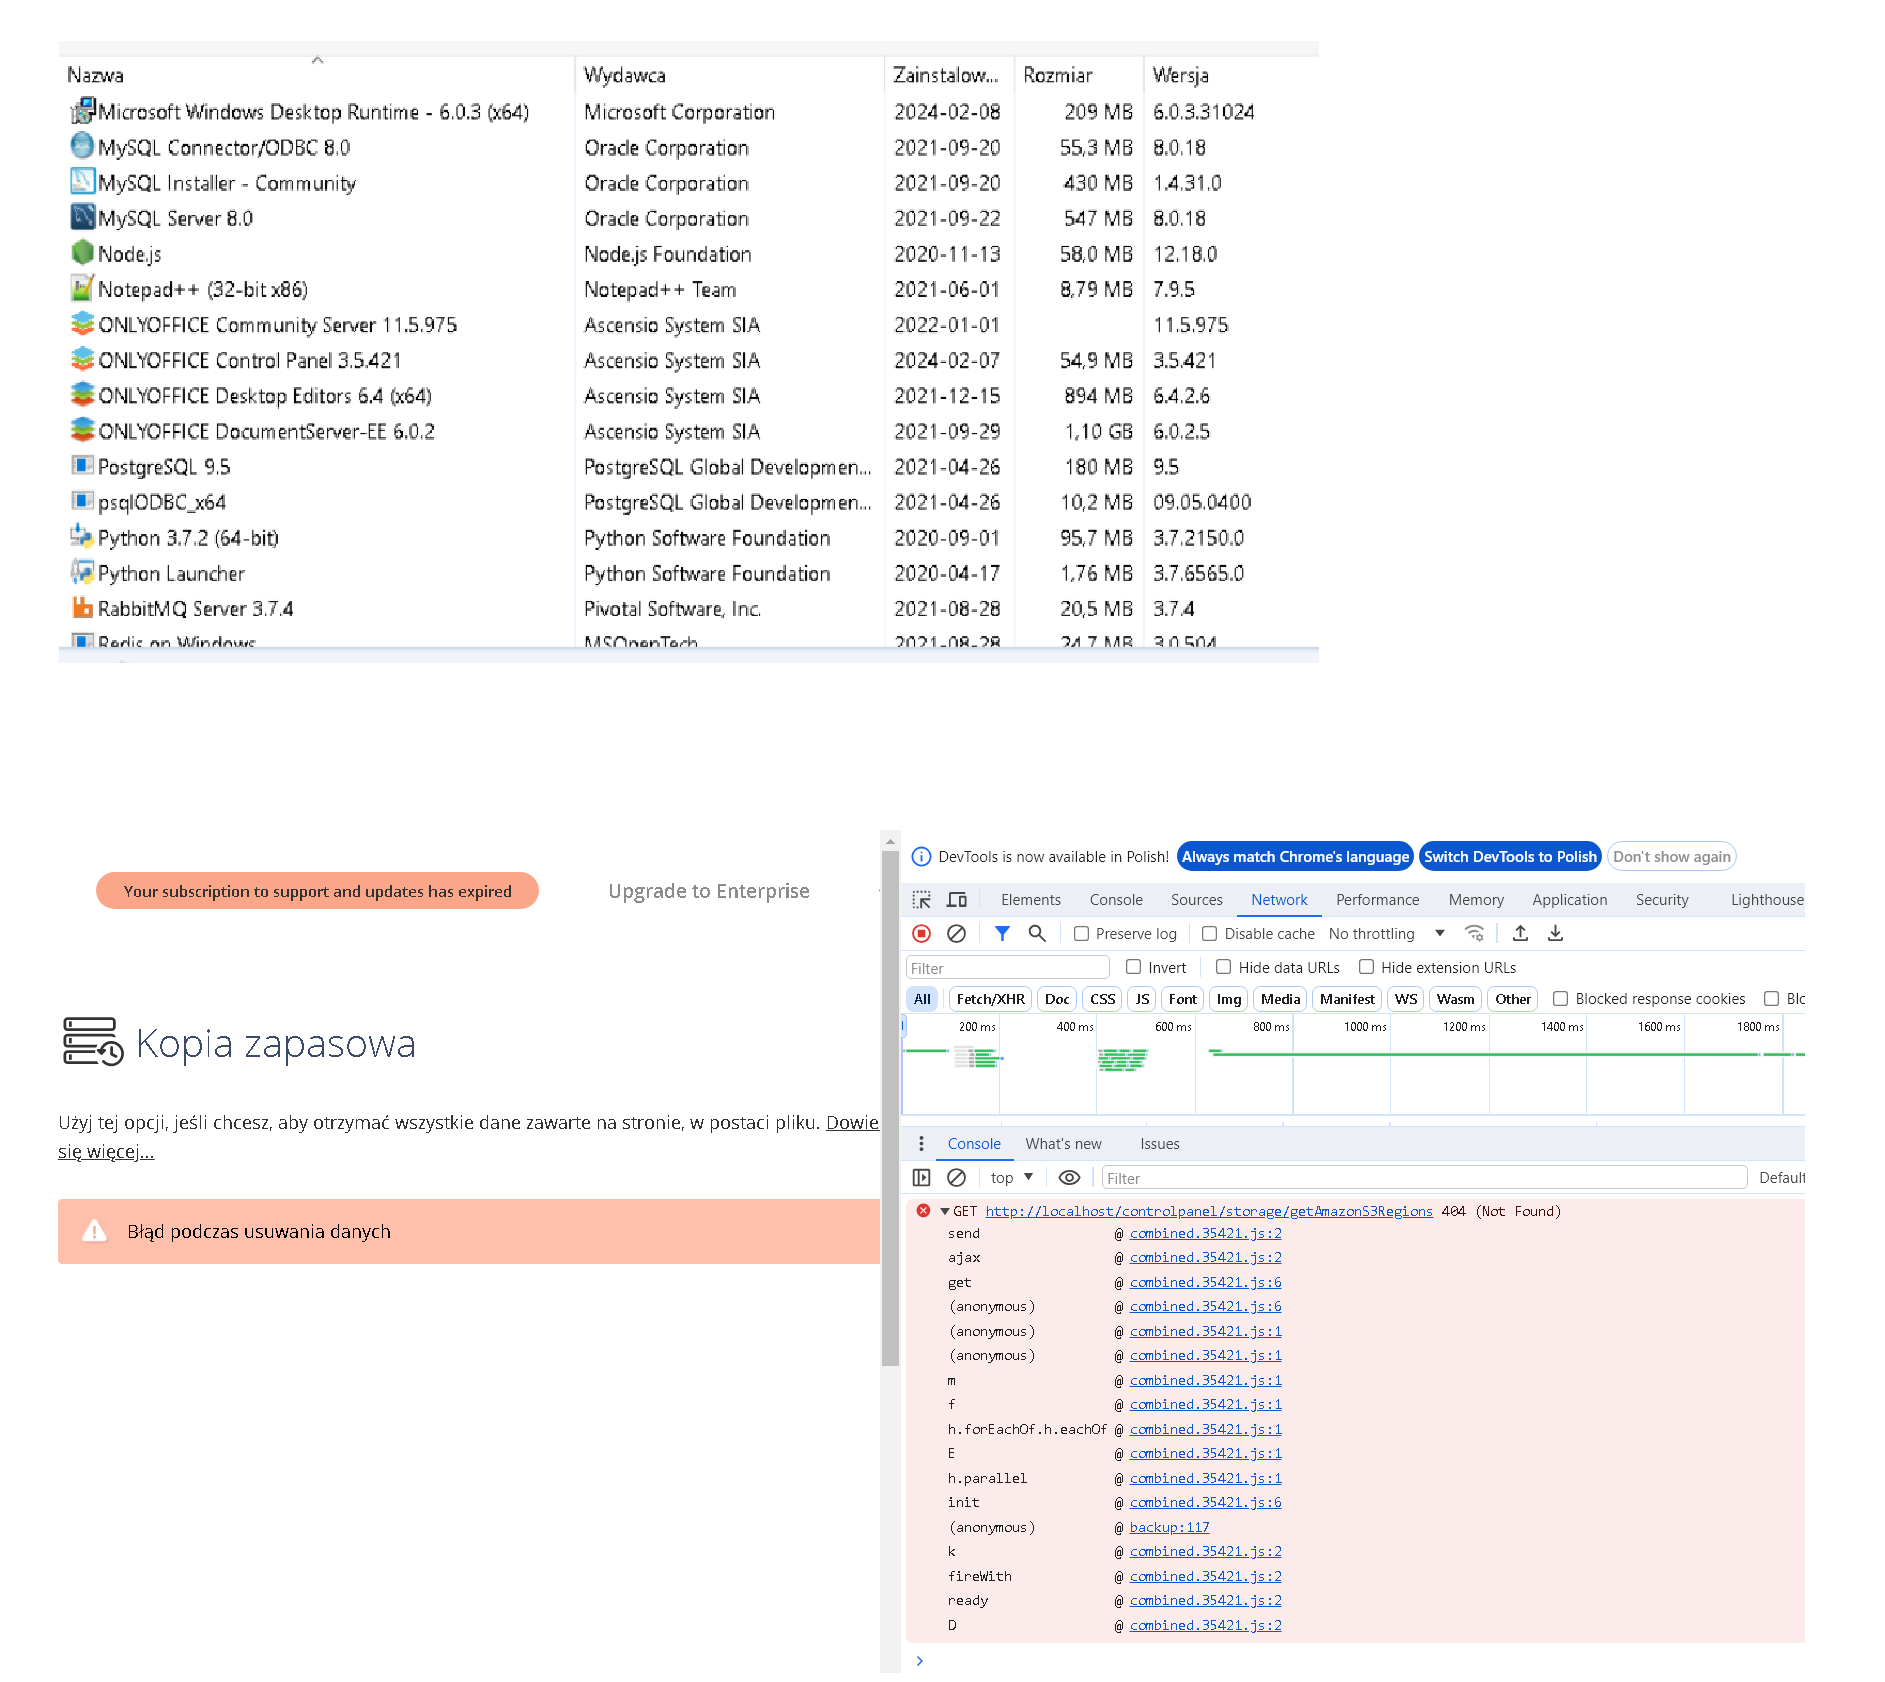Viewport: 1885px width, 1682px height.
Task: Clear the network log
Action: [x=957, y=934]
